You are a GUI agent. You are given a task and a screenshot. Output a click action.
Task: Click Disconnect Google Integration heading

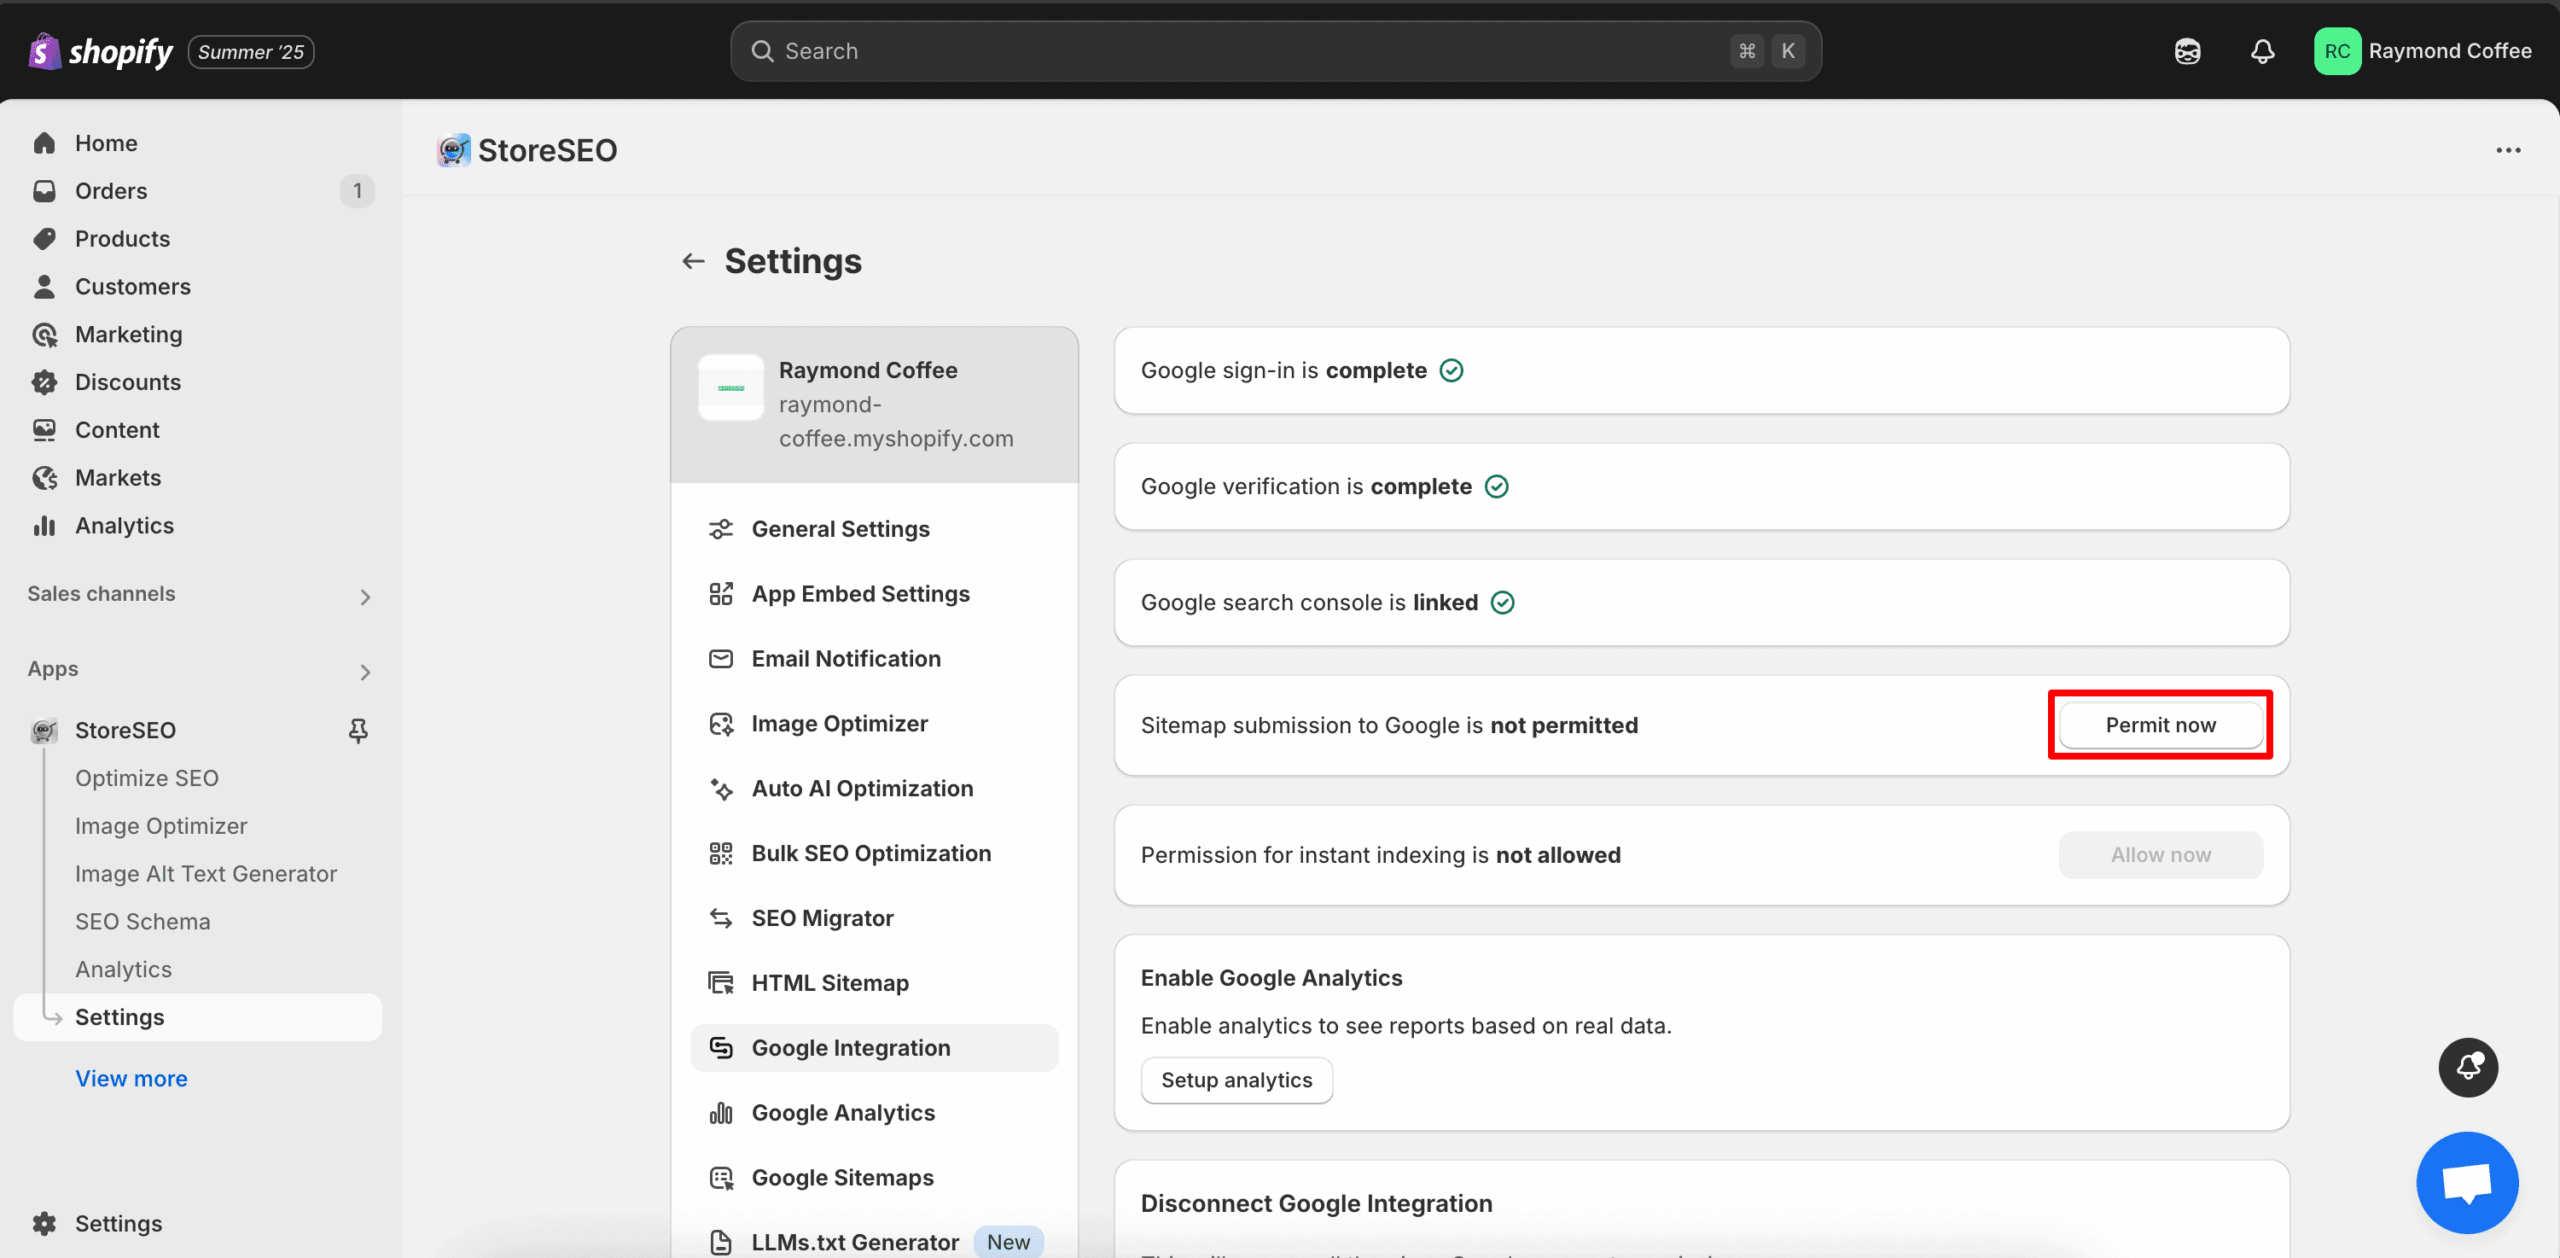click(1316, 1204)
